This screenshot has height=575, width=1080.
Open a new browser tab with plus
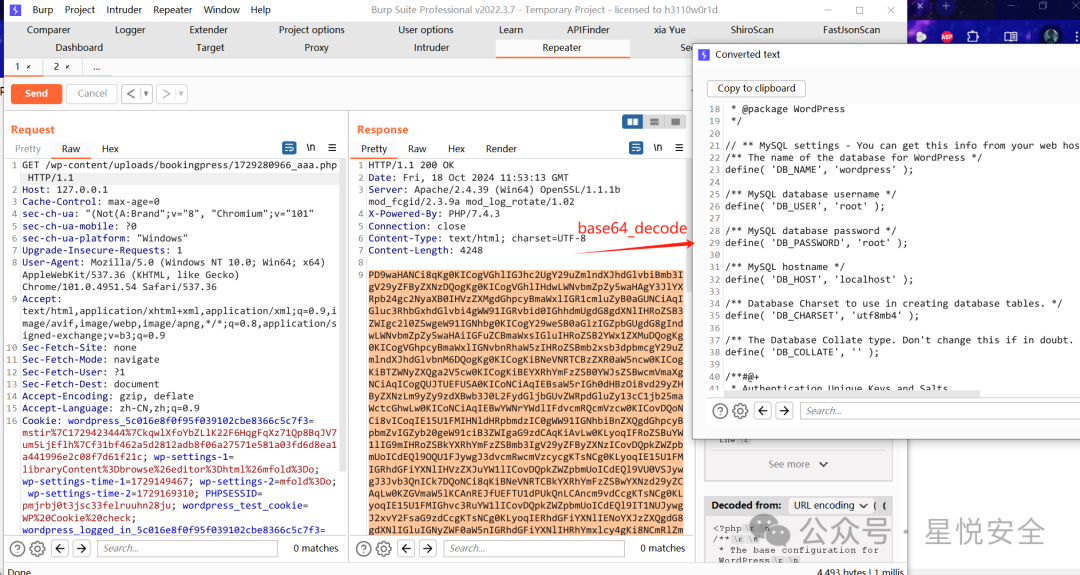coord(946,6)
